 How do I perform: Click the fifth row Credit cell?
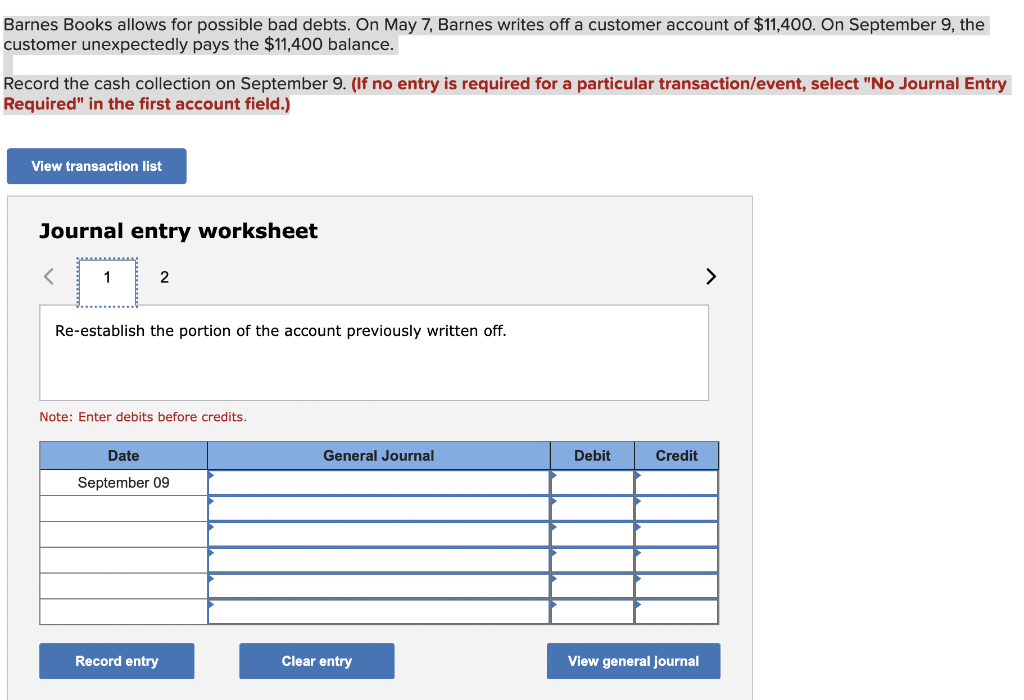pos(677,586)
